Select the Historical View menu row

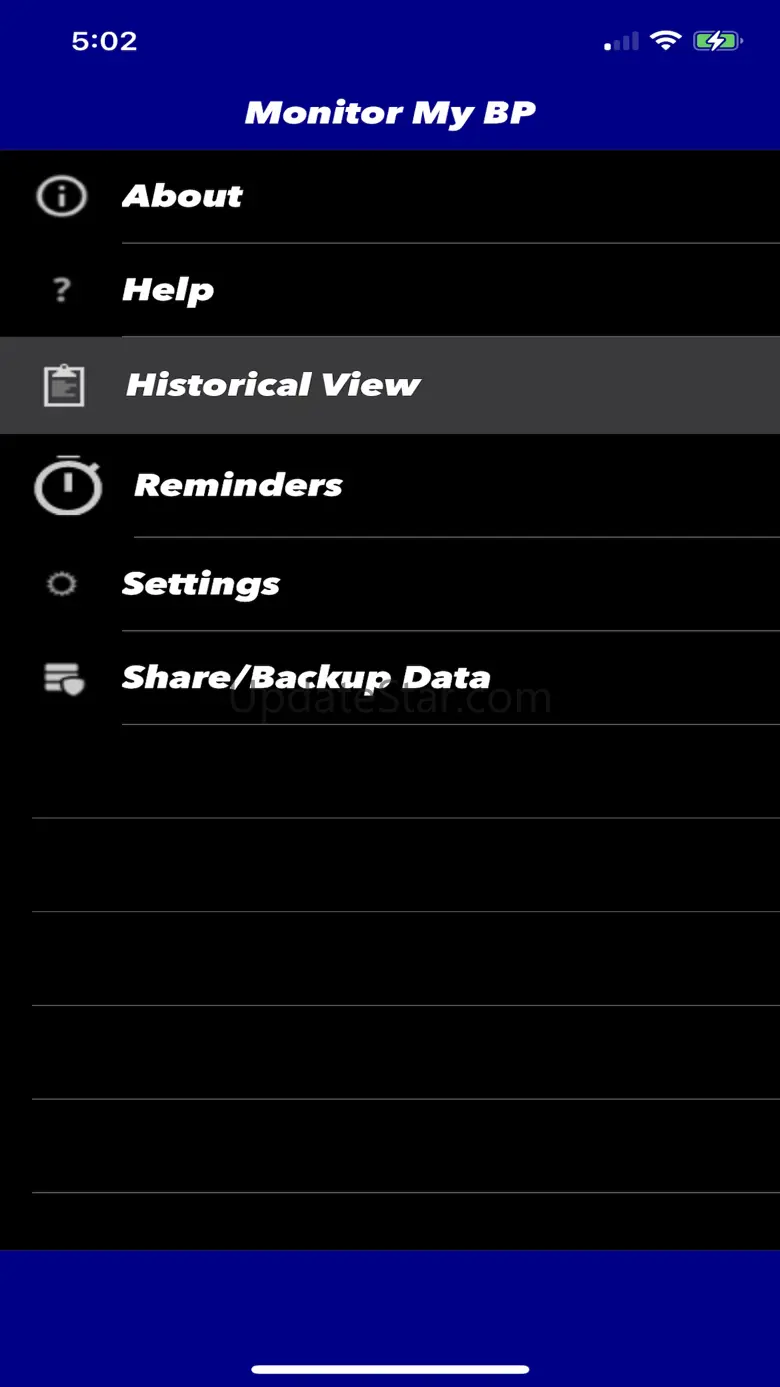[273, 385]
